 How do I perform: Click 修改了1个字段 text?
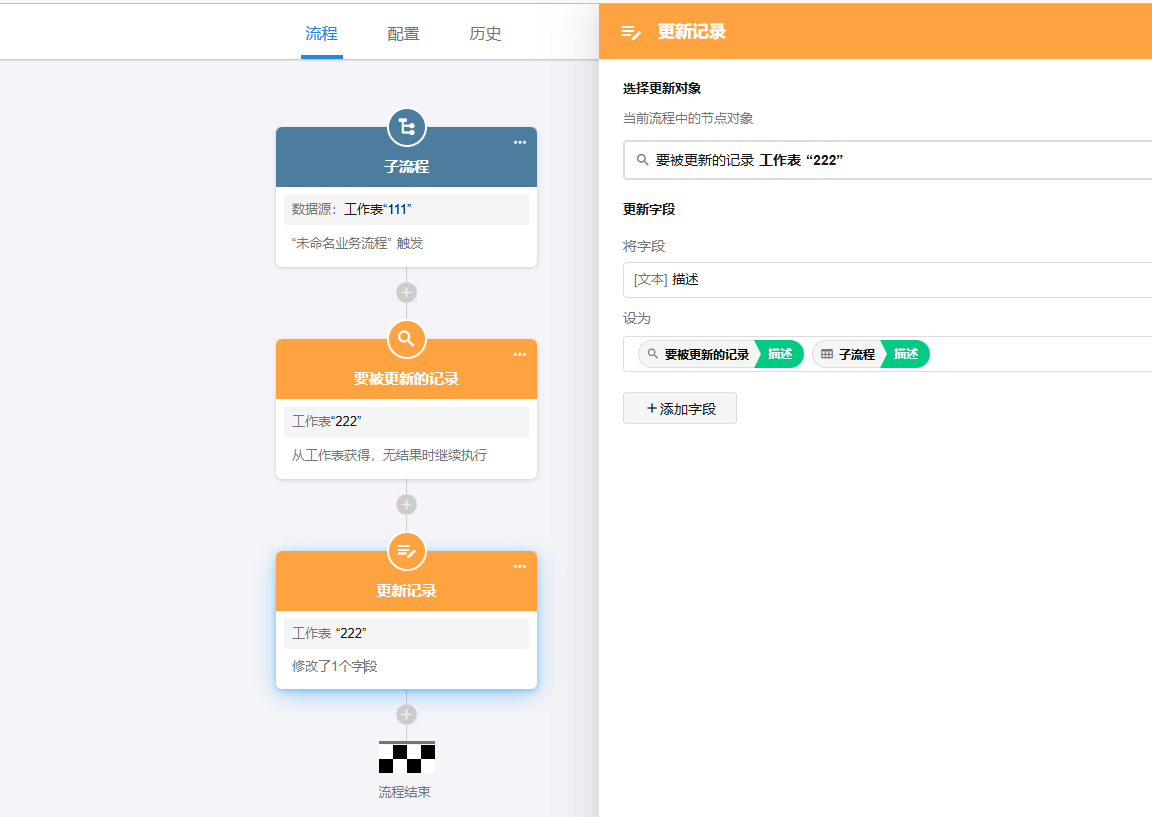[334, 666]
